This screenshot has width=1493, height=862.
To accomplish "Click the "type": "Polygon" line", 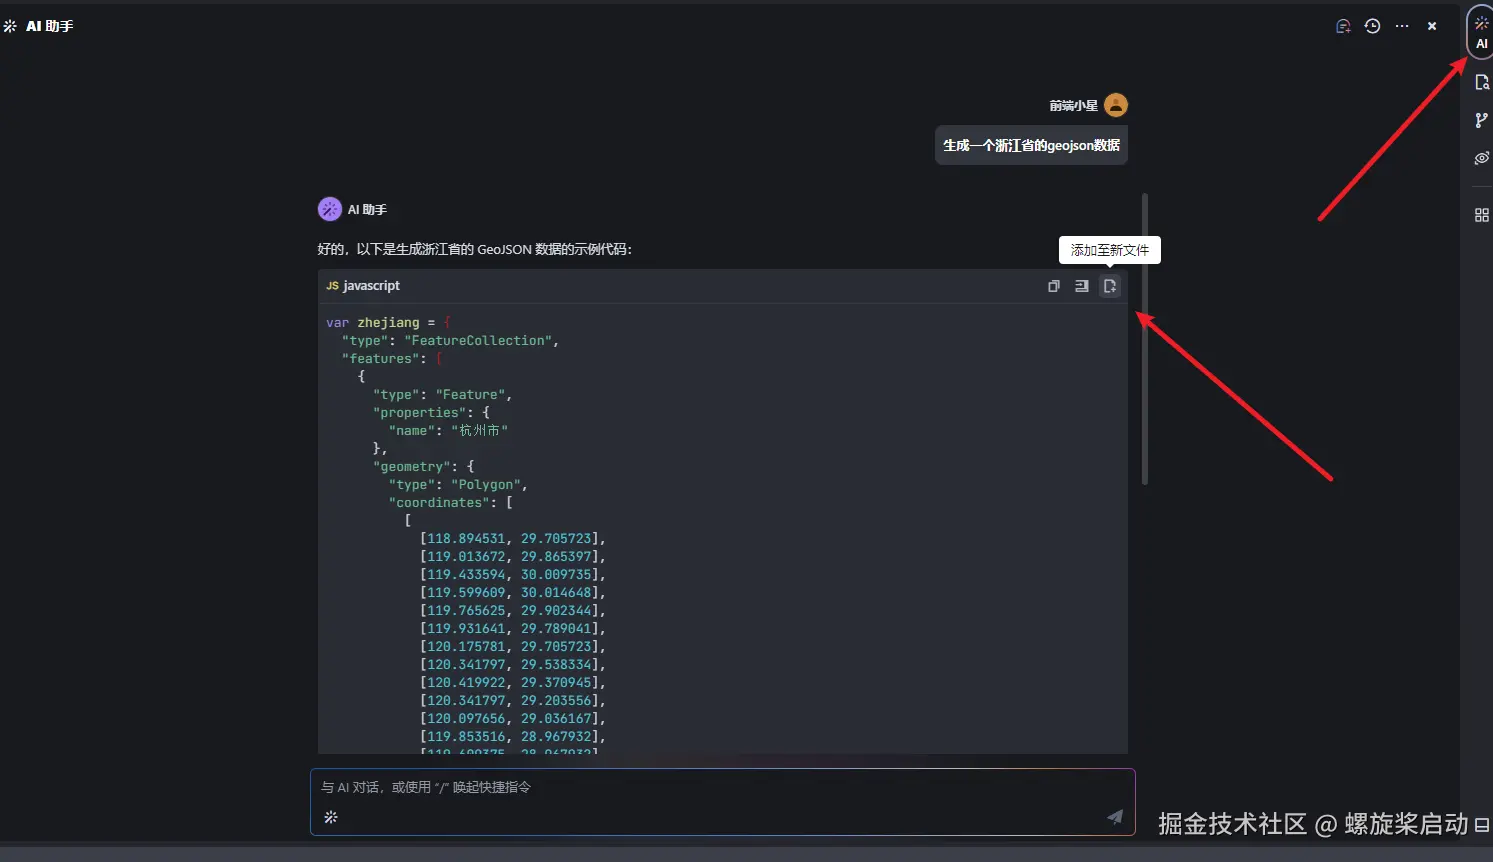I will (458, 485).
